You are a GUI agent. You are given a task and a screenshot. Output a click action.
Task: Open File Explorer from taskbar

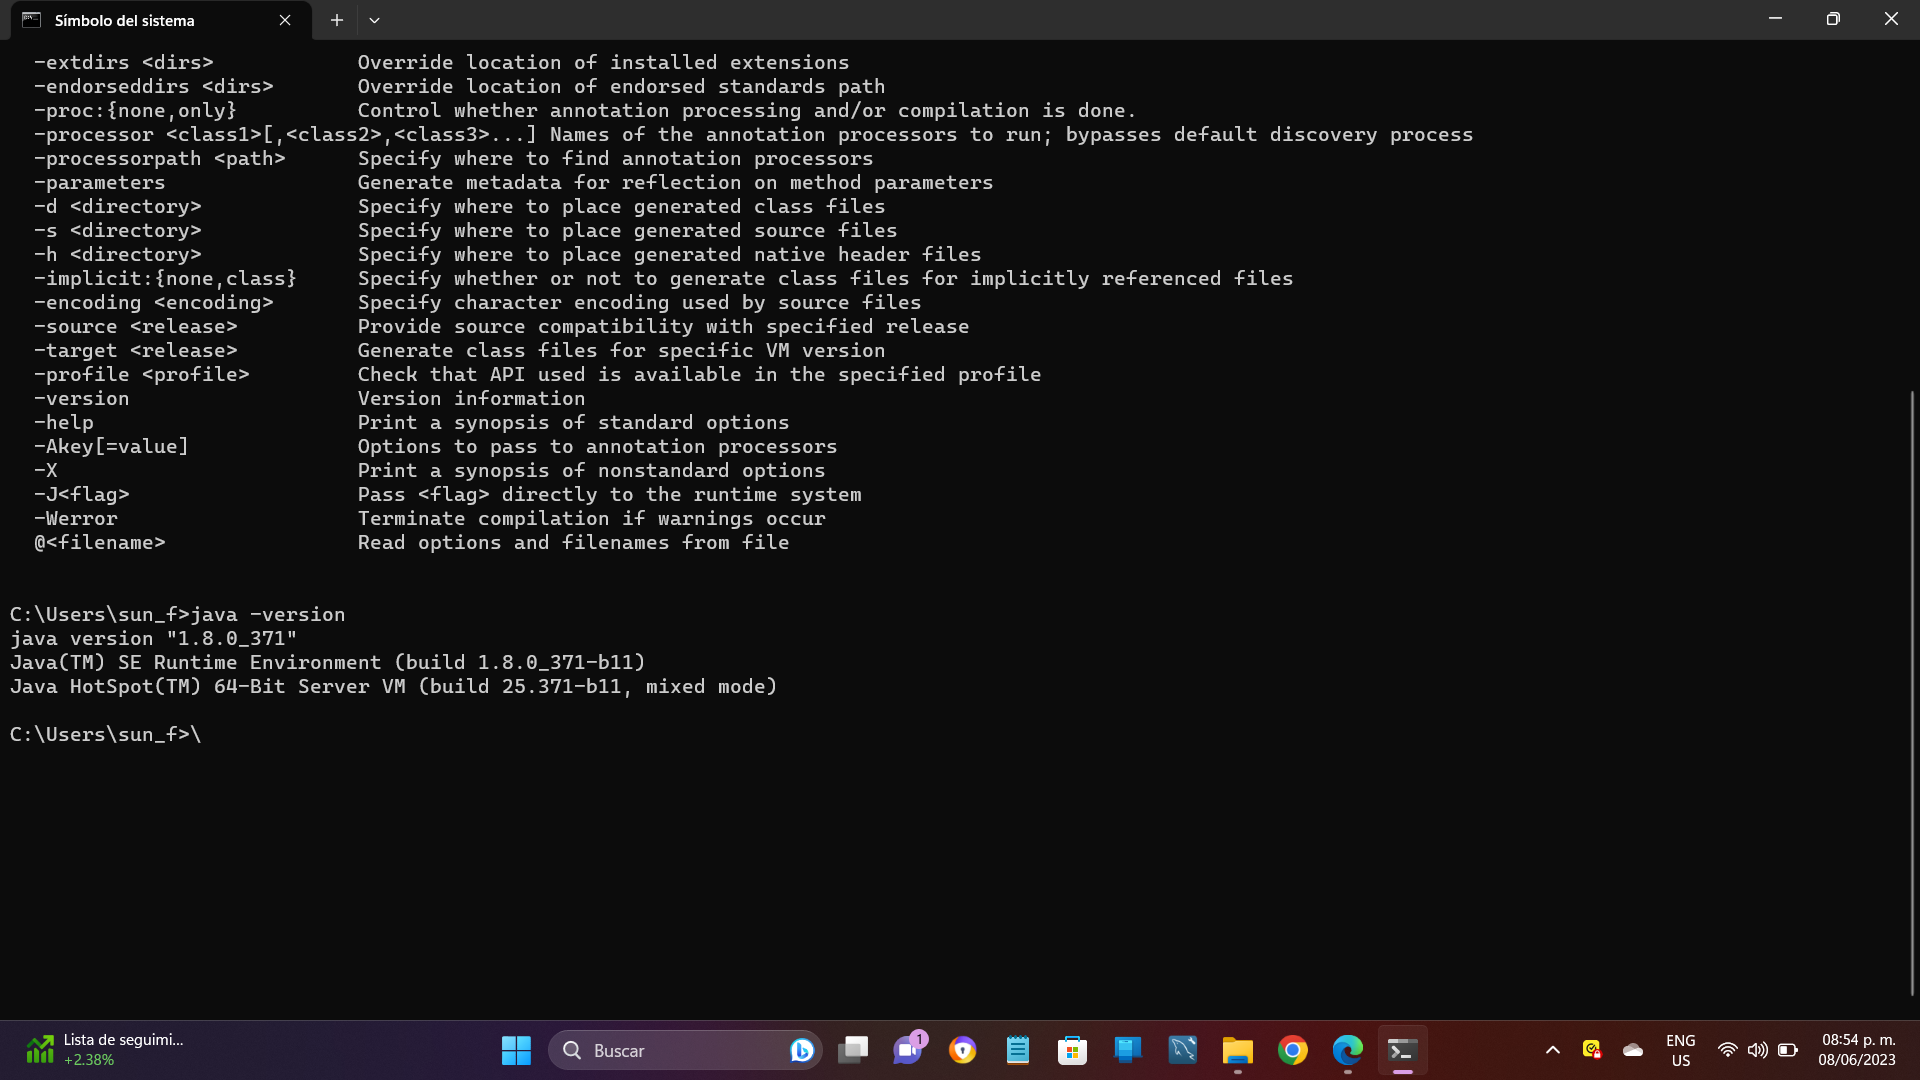pos(1238,1050)
